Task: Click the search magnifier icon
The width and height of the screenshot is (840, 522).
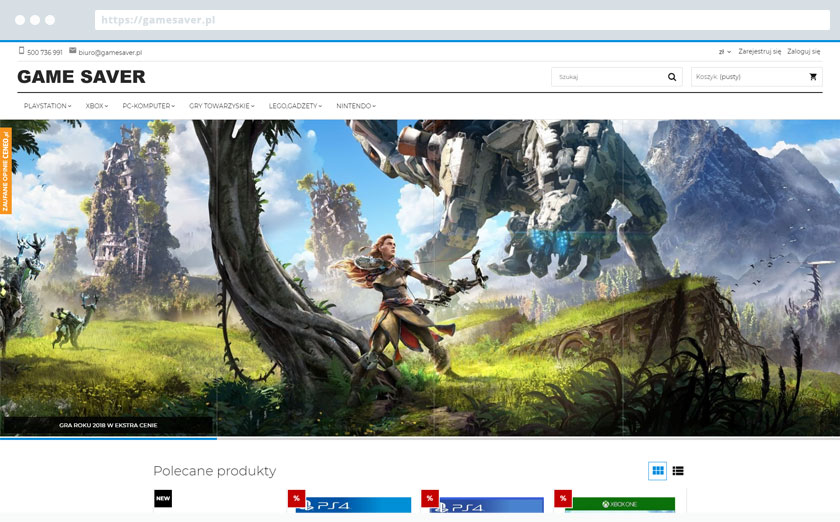Action: [672, 77]
